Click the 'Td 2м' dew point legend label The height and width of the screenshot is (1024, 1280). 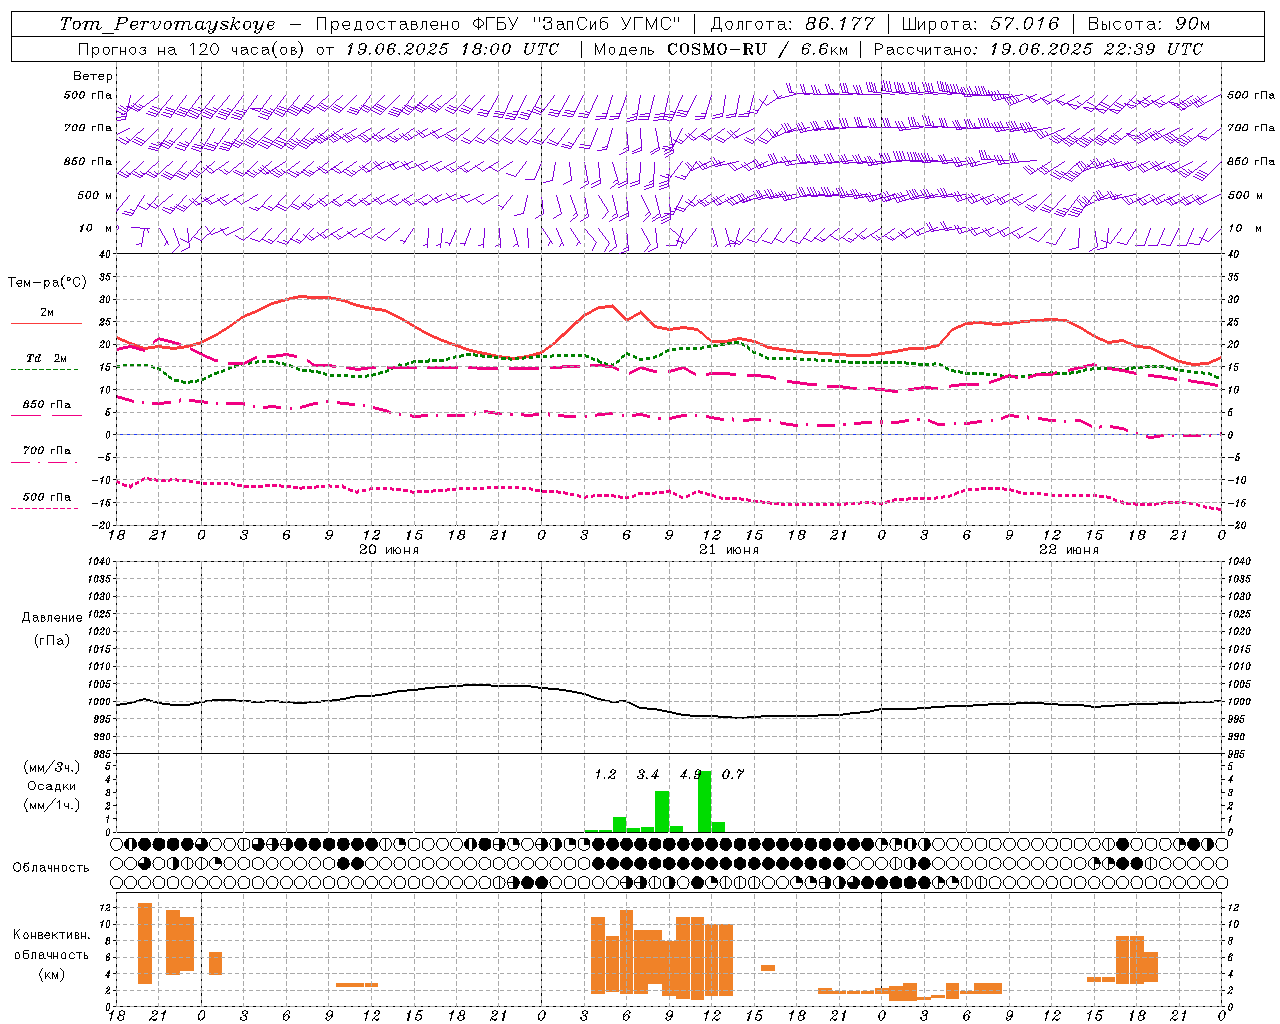pyautogui.click(x=46, y=358)
